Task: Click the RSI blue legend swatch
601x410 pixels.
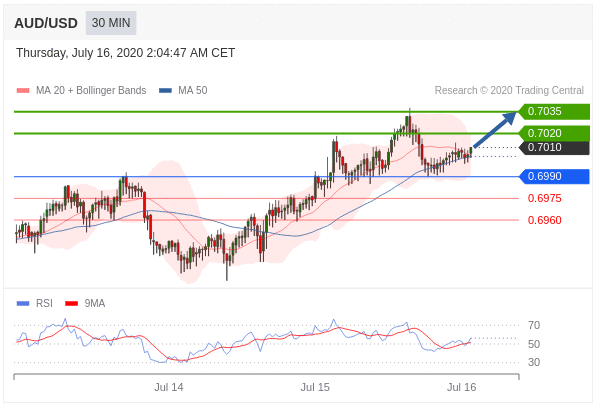Action: (23, 304)
